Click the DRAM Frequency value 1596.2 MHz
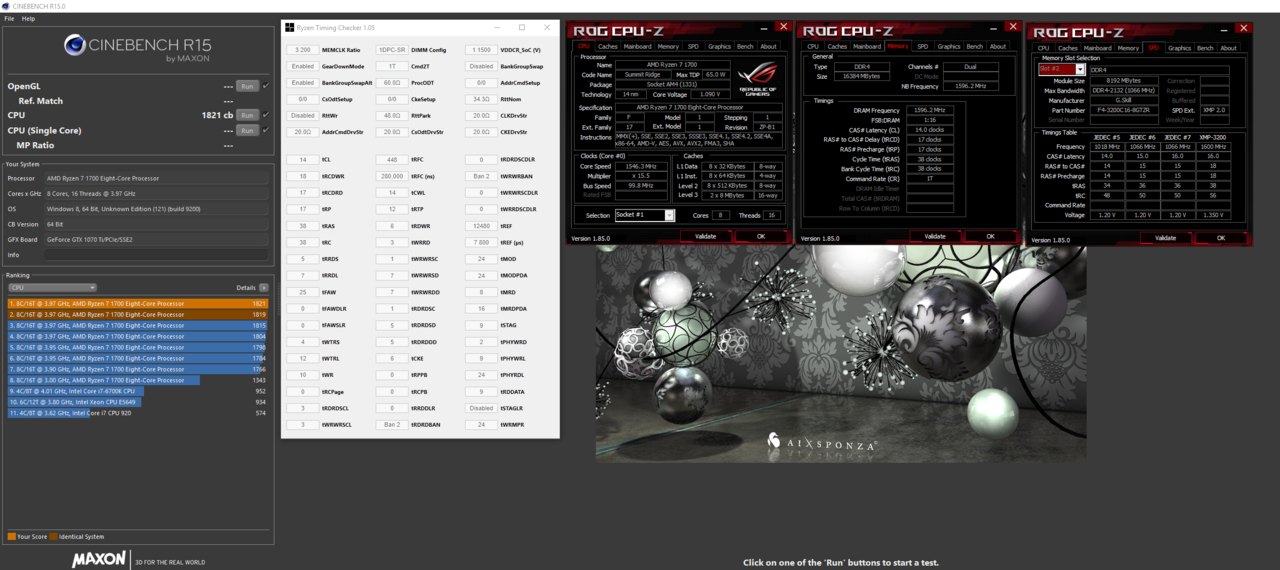The image size is (1280, 570). click(x=930, y=111)
